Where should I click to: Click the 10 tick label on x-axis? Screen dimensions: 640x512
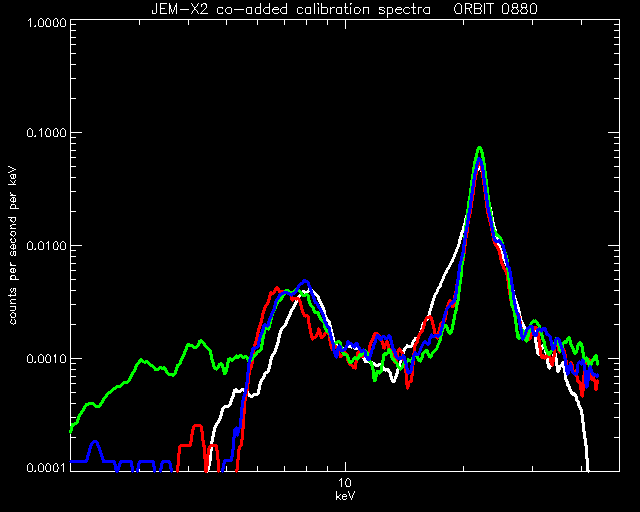point(345,483)
